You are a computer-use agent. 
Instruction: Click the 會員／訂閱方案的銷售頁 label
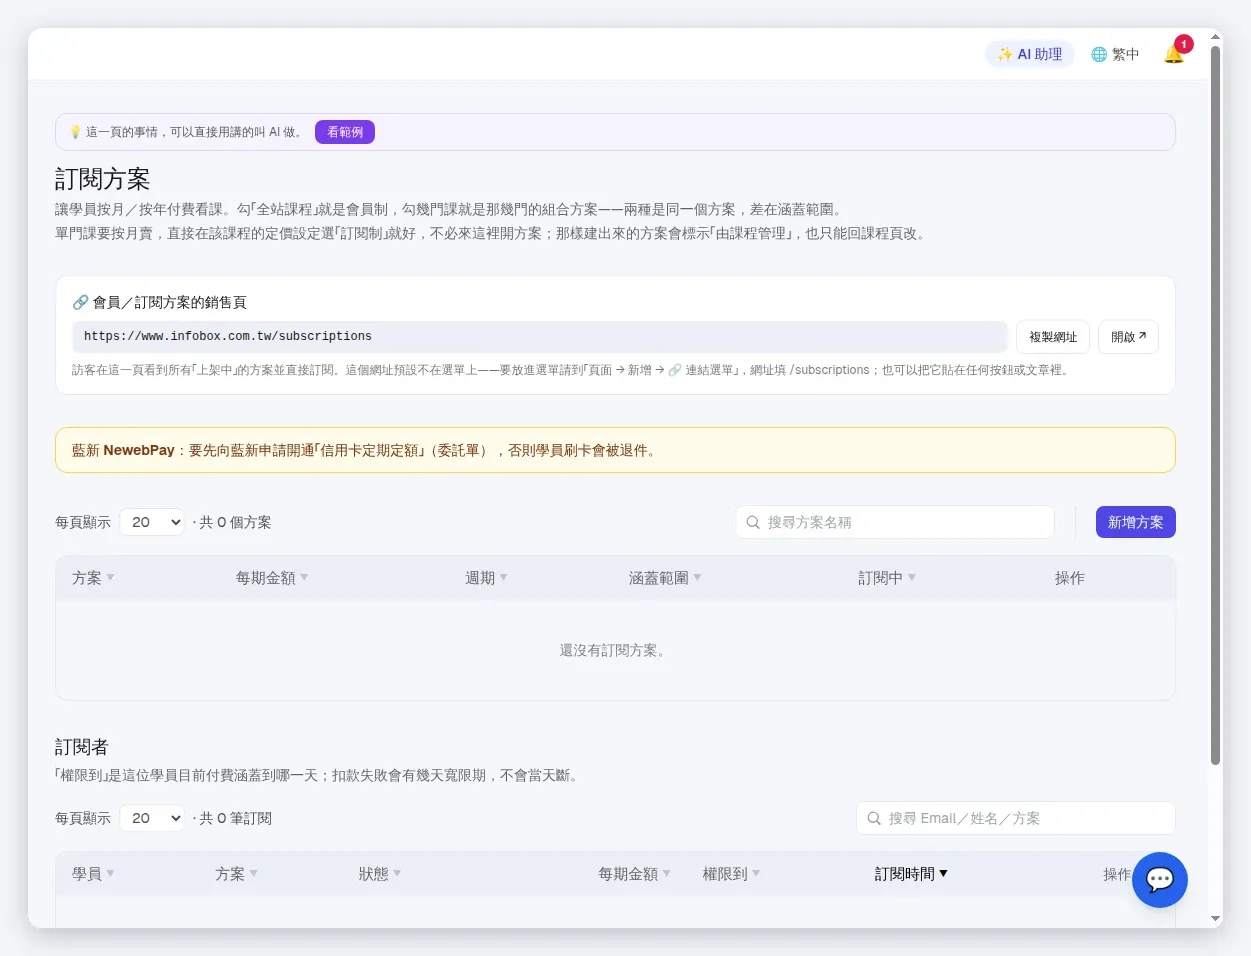170,302
